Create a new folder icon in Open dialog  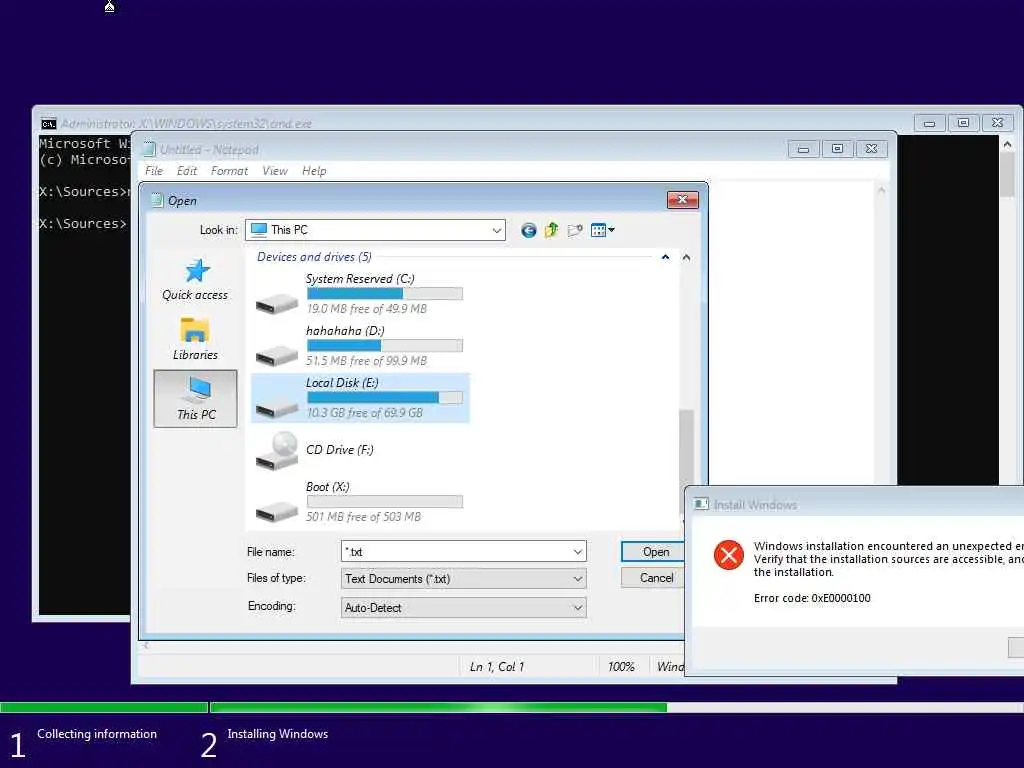(575, 230)
